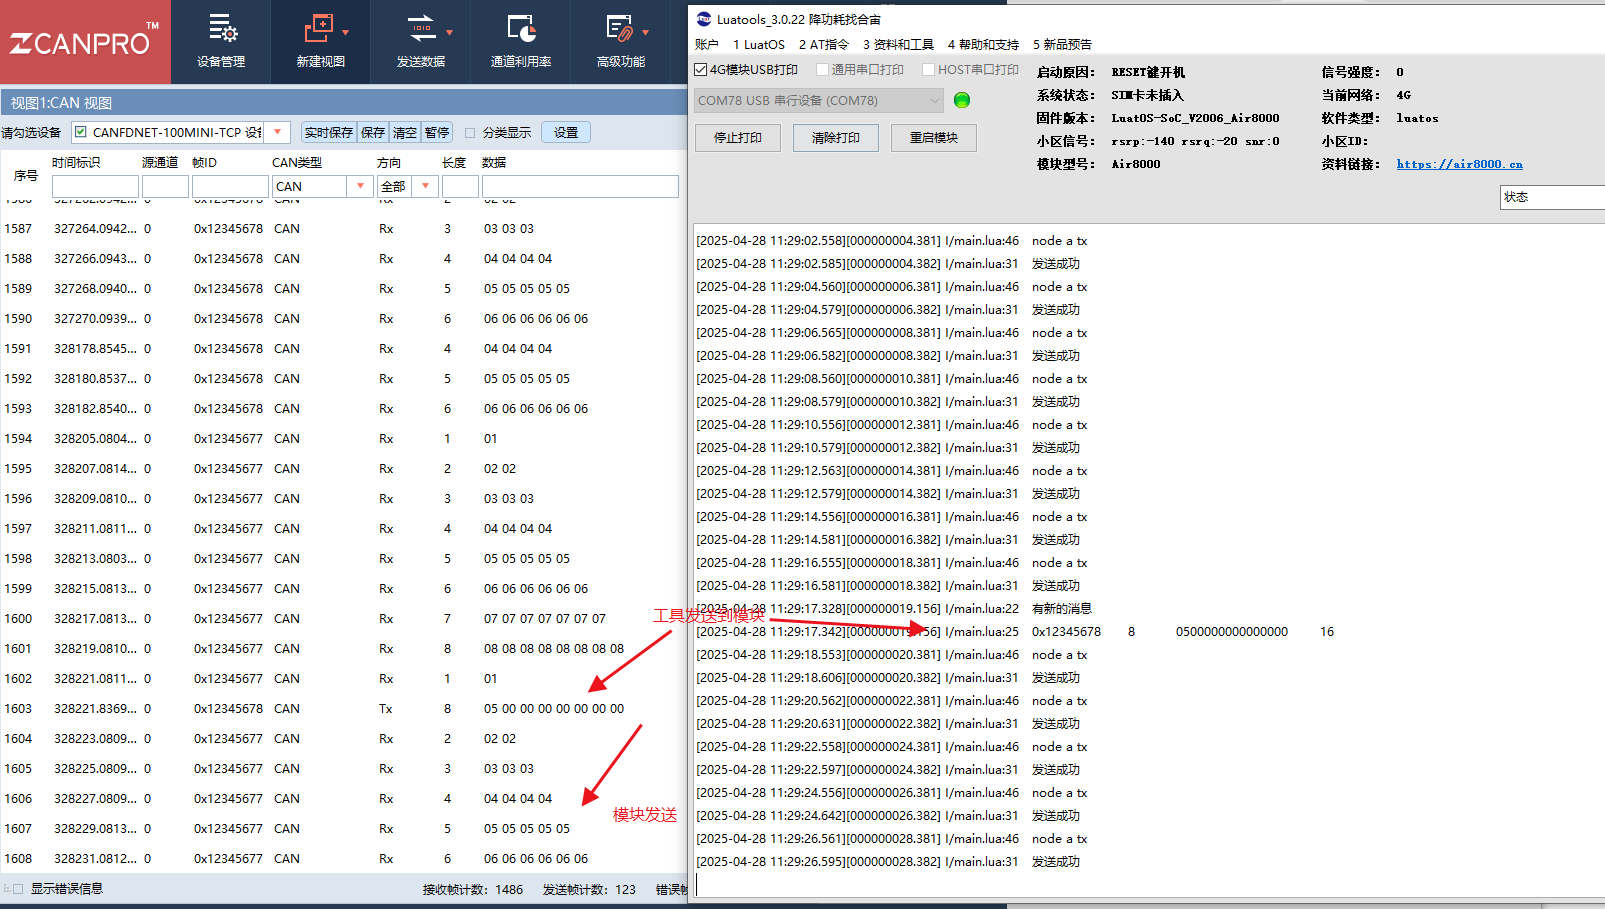This screenshot has height=909, width=1605.
Task: Open the CAN类型 filter dropdown
Action: [x=360, y=186]
